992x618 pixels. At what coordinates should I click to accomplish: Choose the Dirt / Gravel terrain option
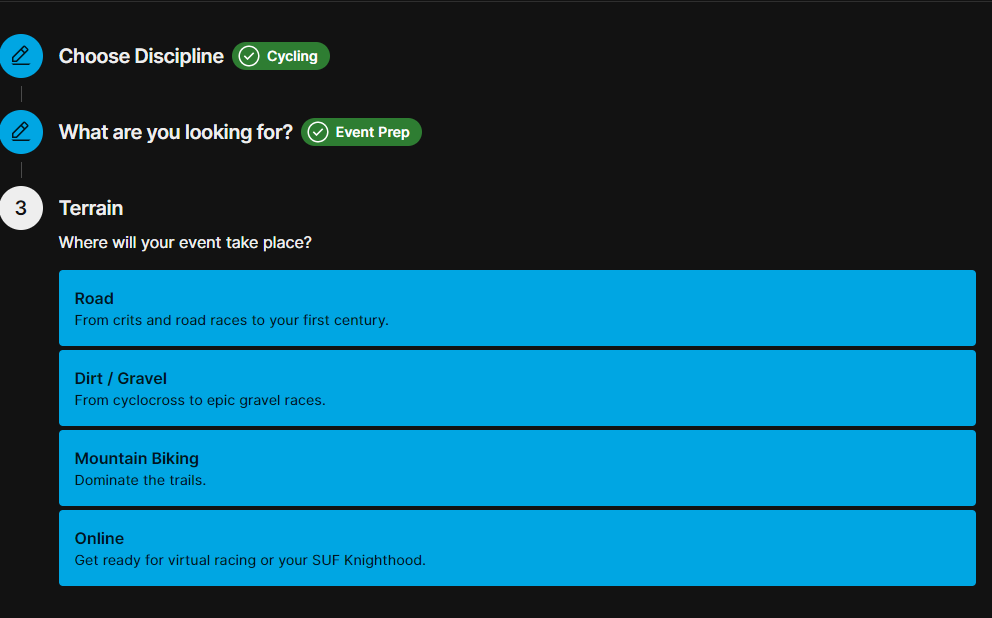tap(517, 388)
